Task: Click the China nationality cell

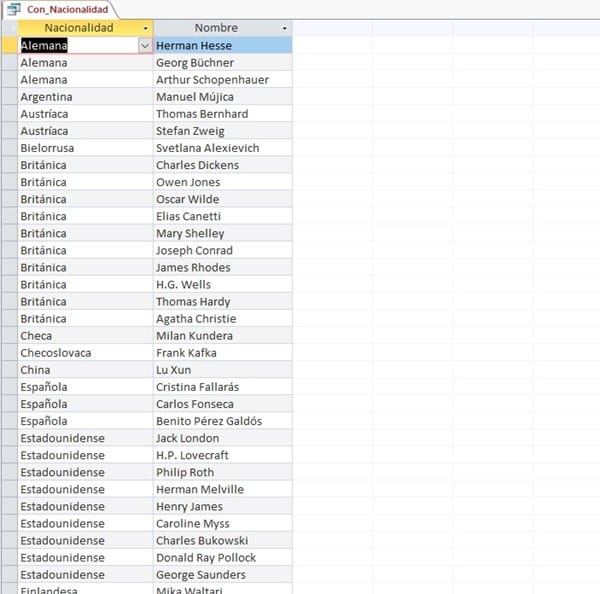Action: (85, 370)
